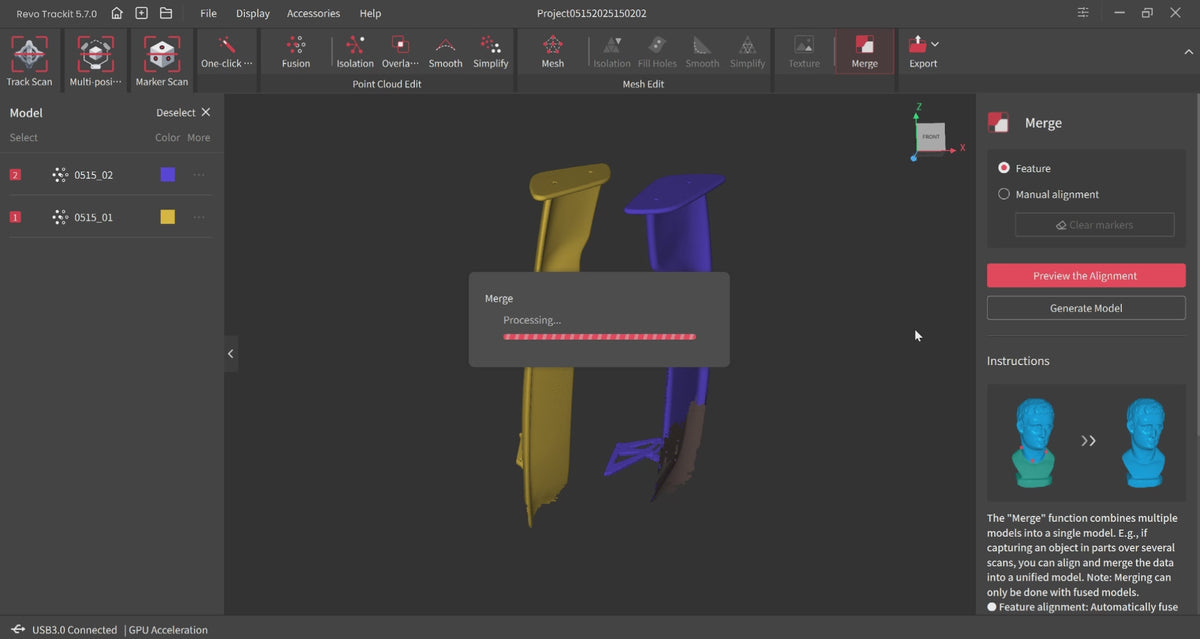Toggle selection checkbox for model 0515_02
Screen dimensions: 1200x639
click(15, 175)
